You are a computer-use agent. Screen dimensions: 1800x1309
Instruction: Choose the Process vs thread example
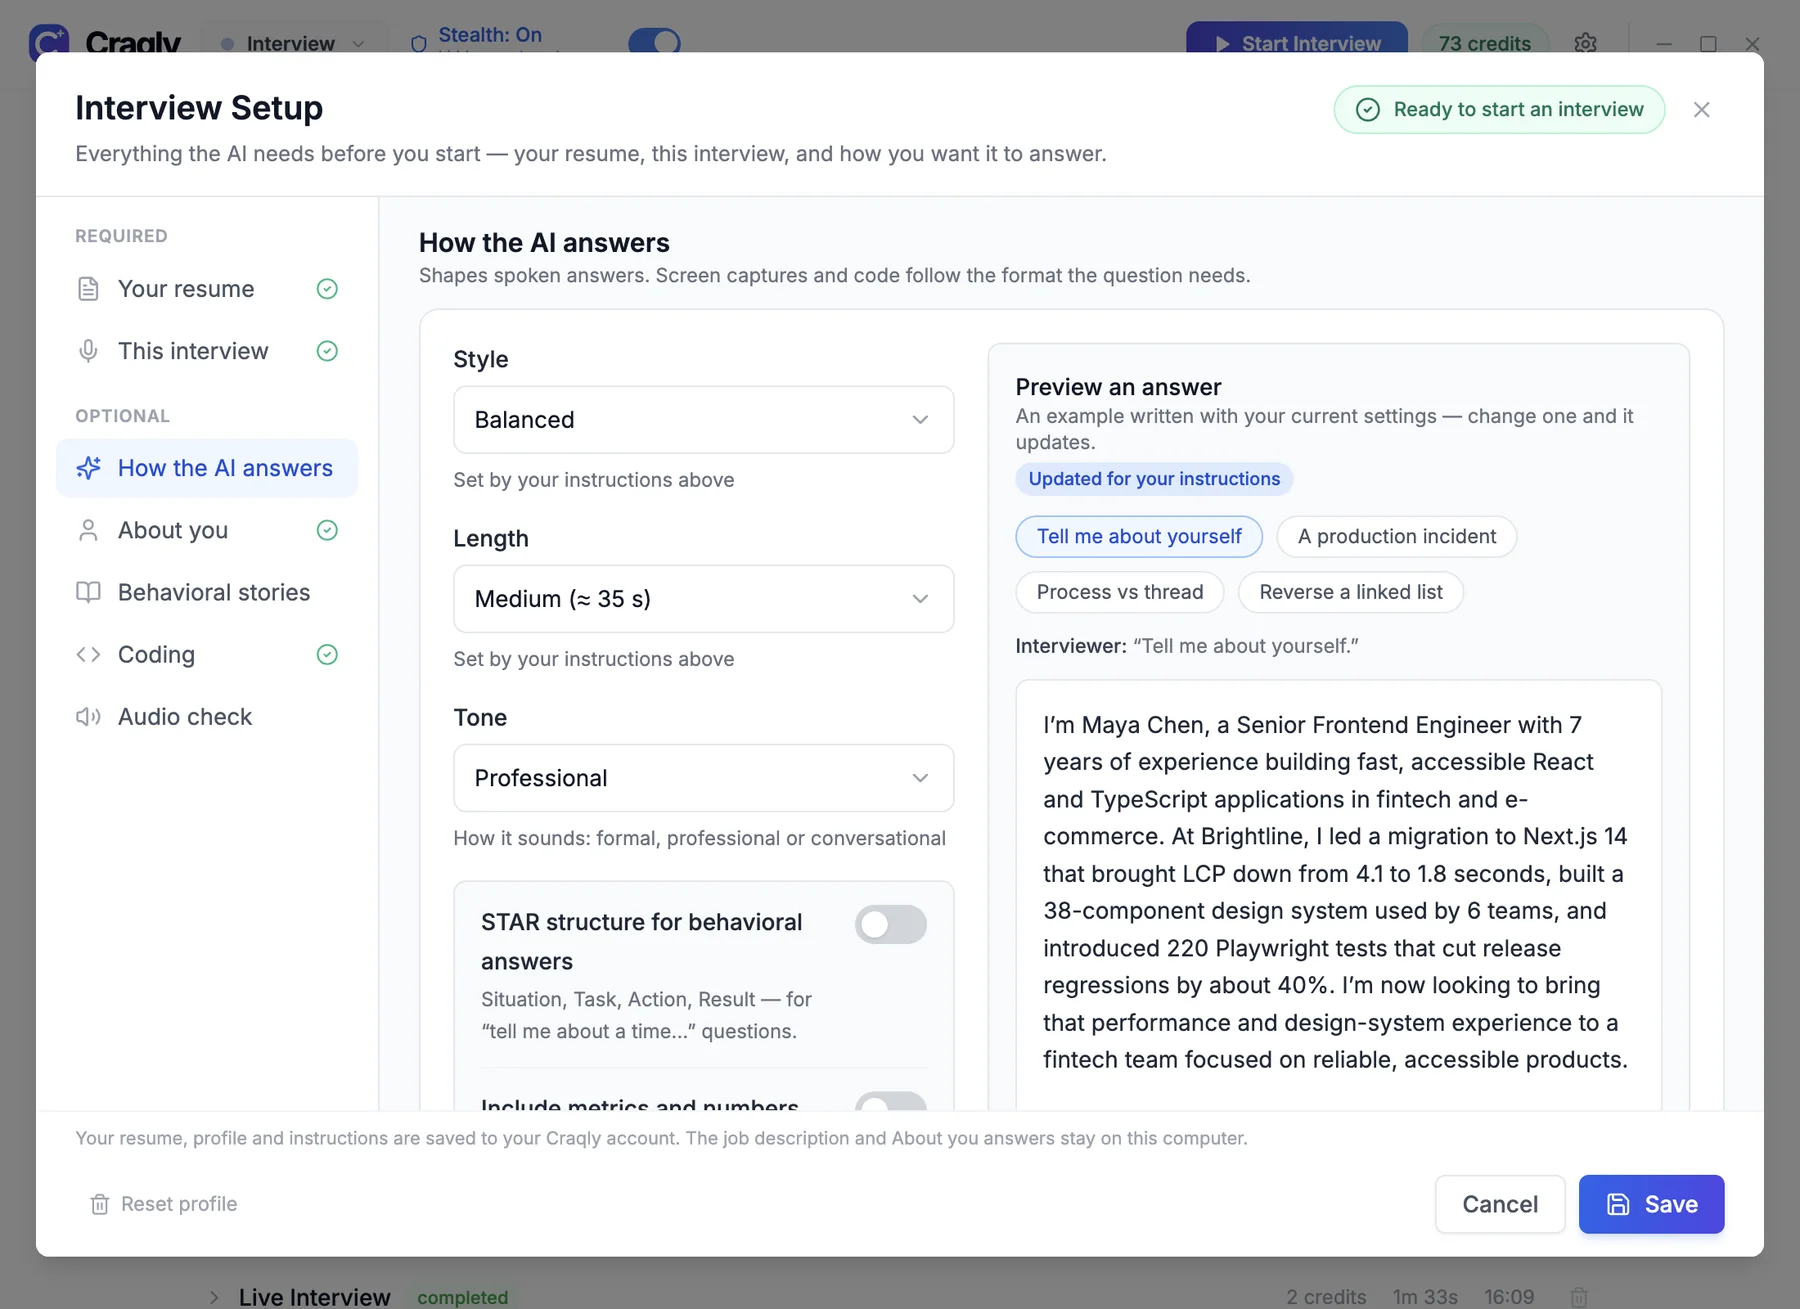(1120, 592)
